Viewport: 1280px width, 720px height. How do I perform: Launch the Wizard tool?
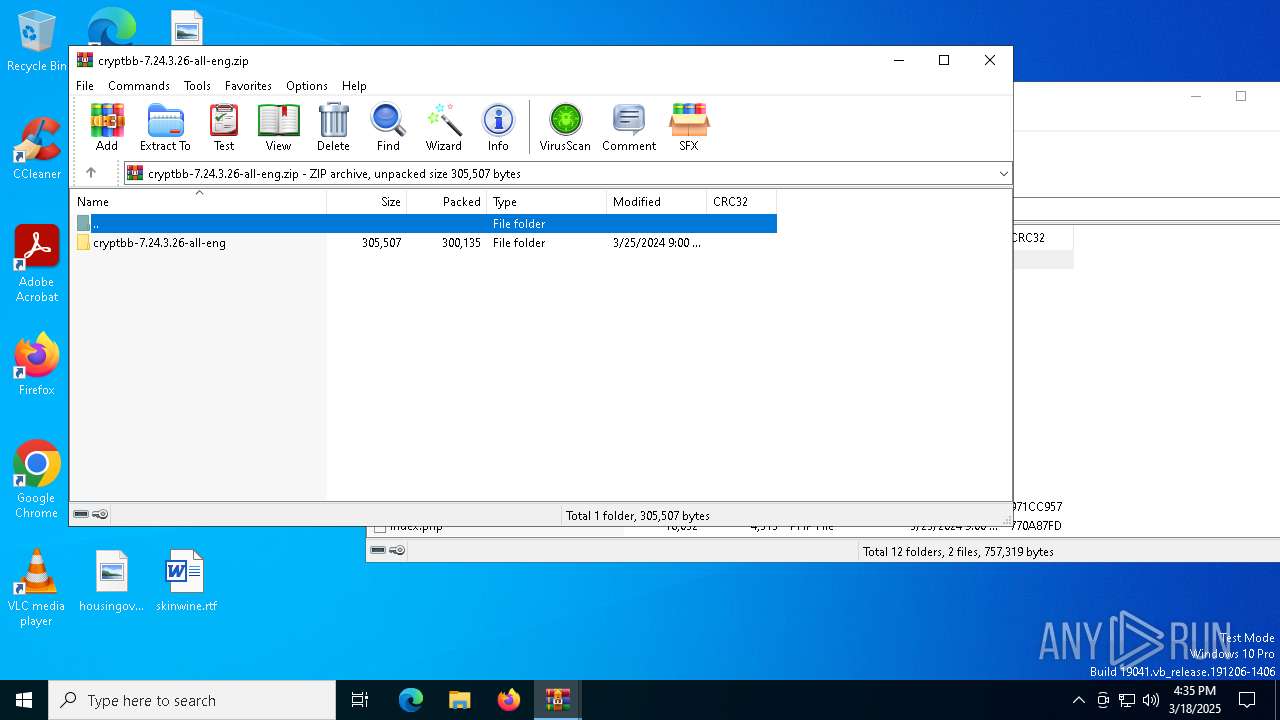[x=443, y=127]
